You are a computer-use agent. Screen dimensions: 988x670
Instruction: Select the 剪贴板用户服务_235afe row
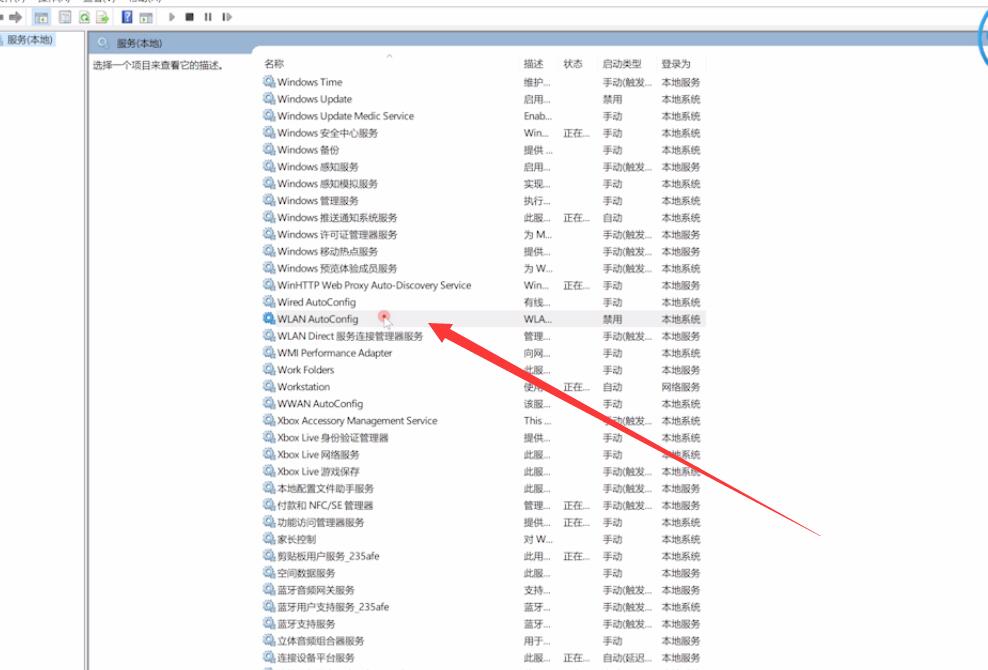(482, 556)
